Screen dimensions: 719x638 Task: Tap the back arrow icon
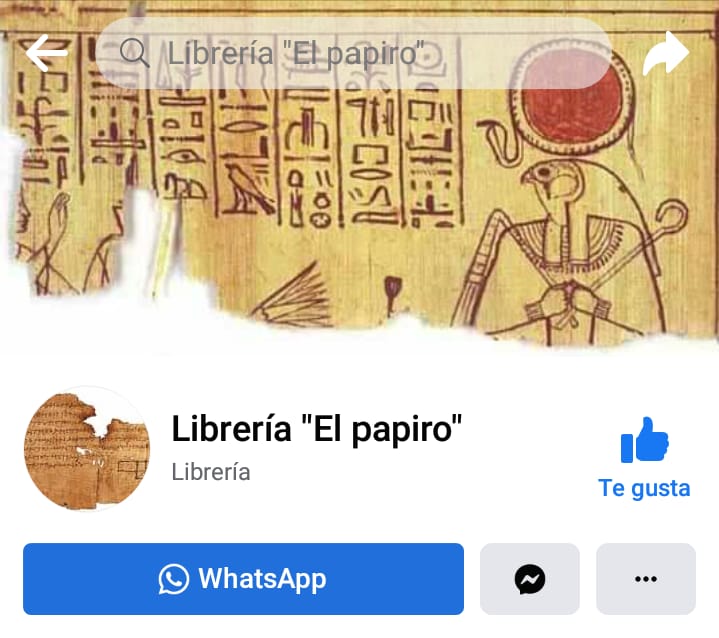click(47, 53)
